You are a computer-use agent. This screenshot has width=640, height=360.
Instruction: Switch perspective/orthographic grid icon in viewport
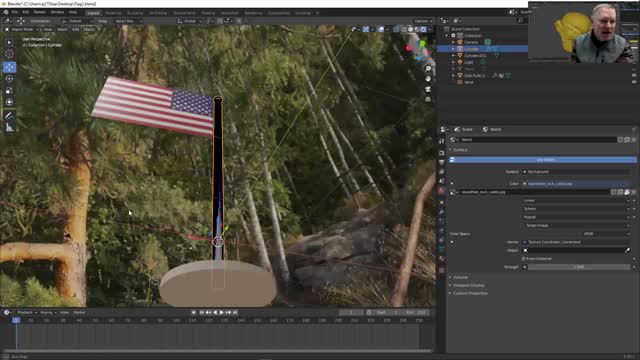(428, 99)
